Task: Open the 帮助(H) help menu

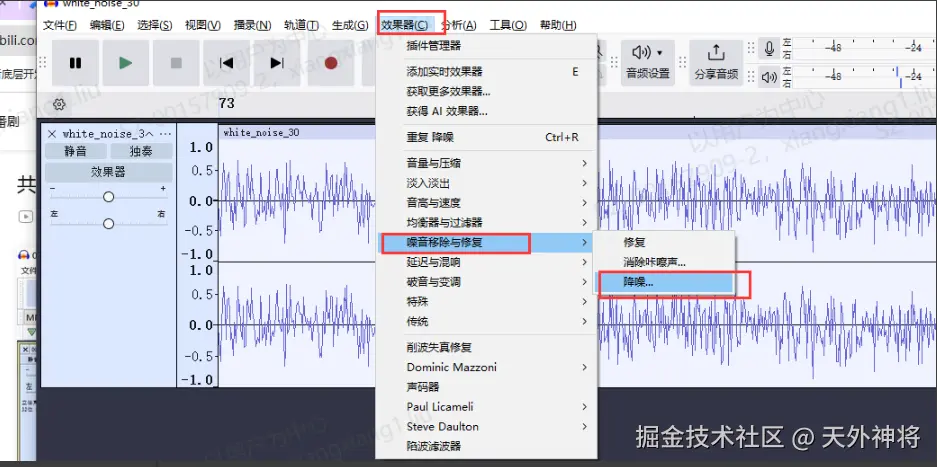Action: 558,25
